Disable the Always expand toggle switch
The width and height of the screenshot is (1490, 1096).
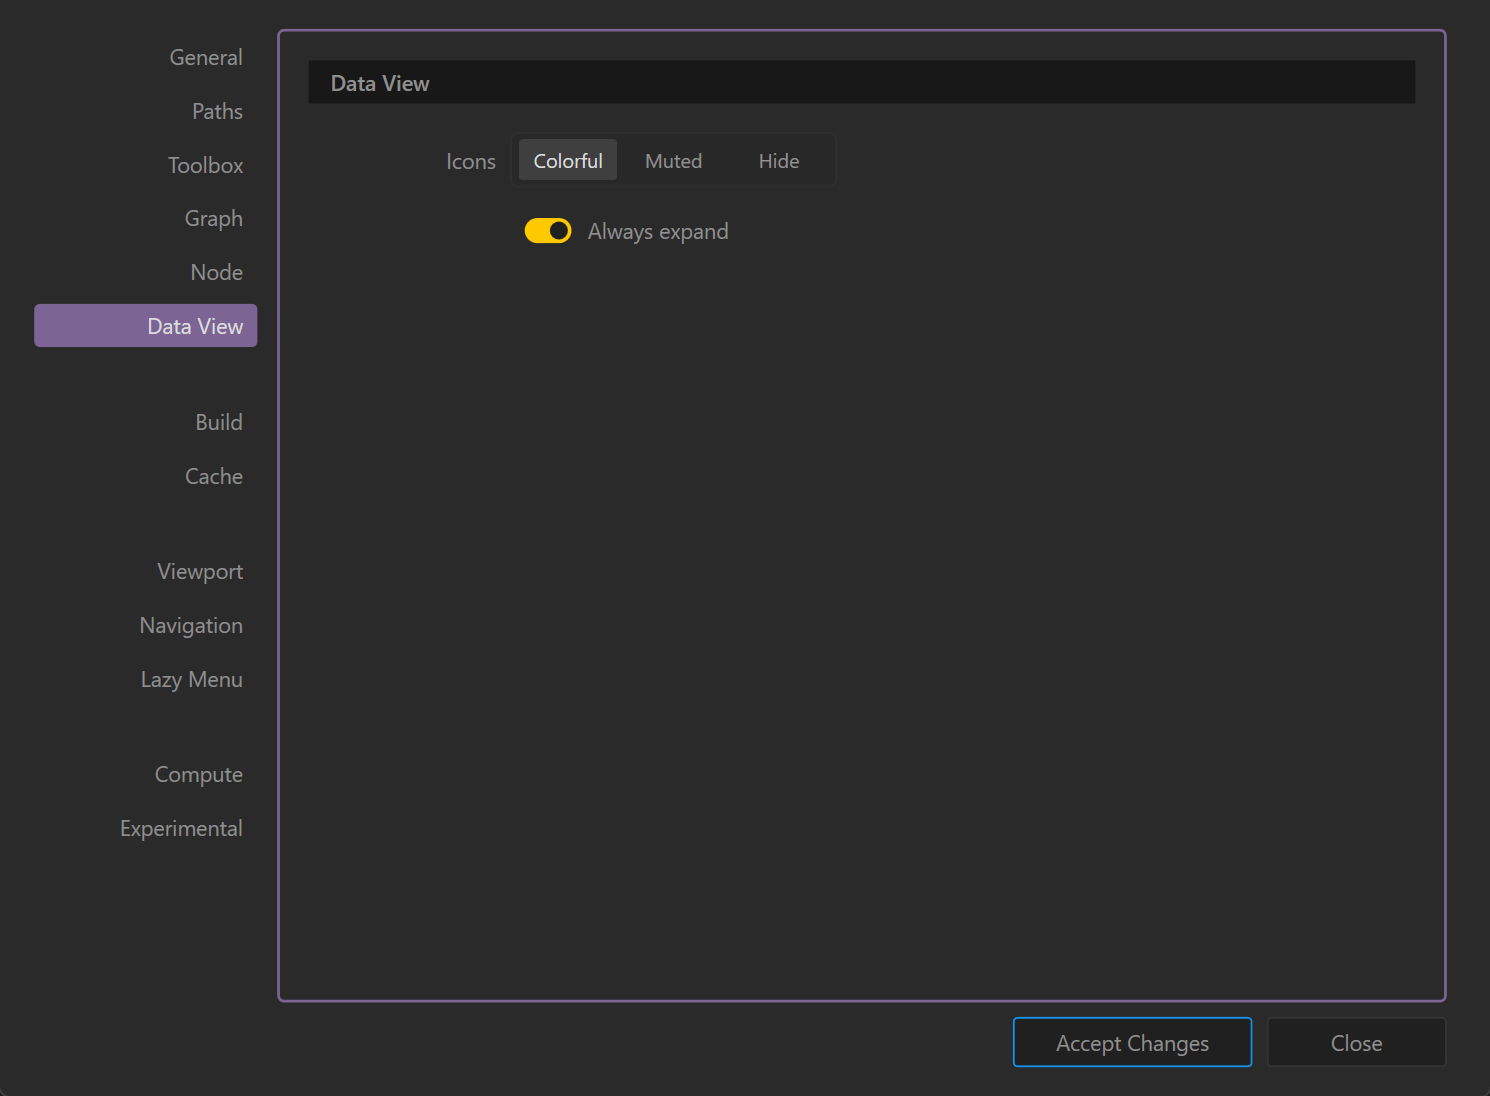click(548, 231)
